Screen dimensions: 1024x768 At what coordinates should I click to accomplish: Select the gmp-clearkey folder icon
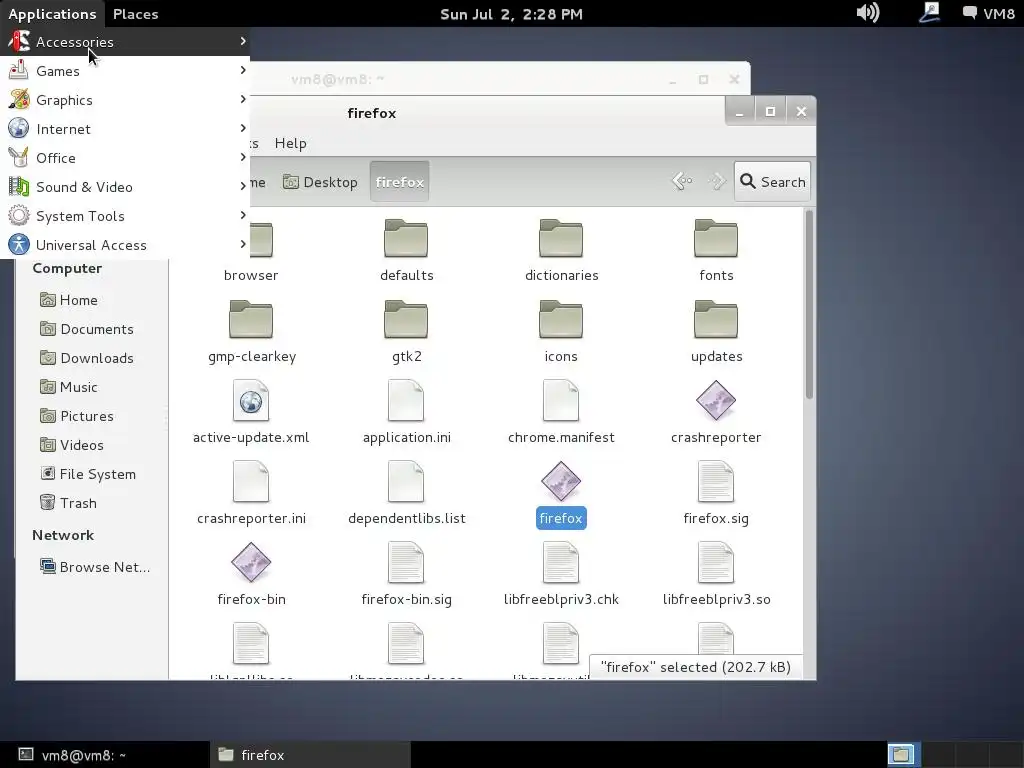(x=251, y=319)
